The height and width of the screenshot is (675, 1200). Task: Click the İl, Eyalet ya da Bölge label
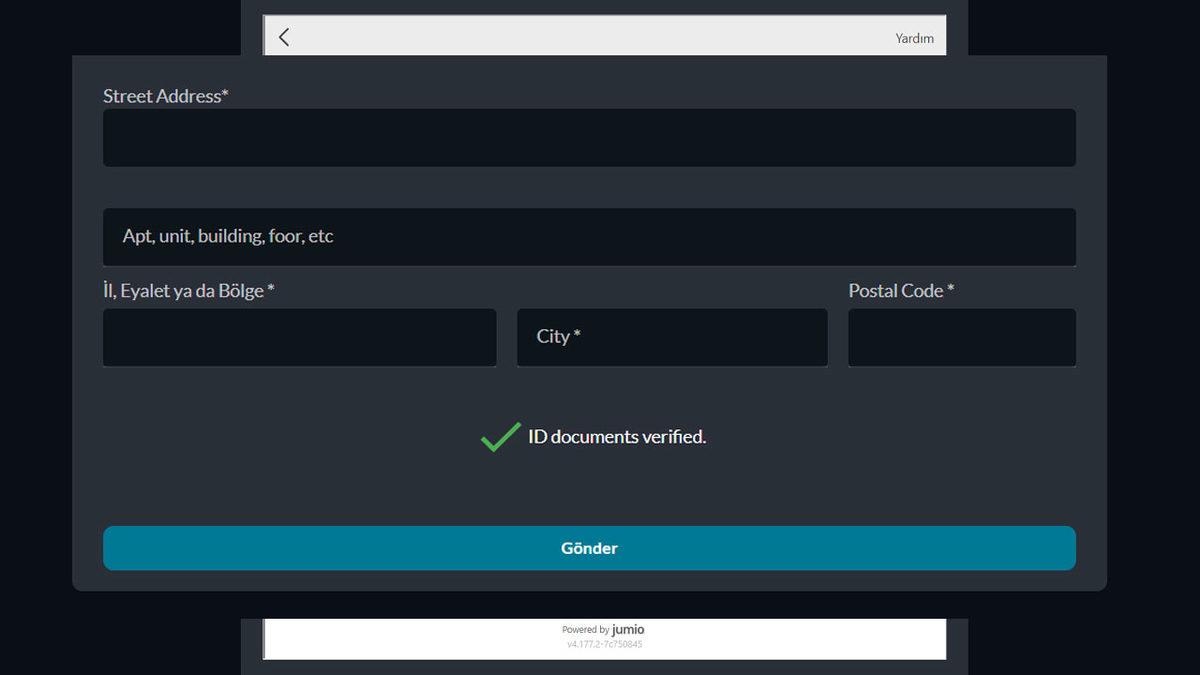click(x=189, y=291)
